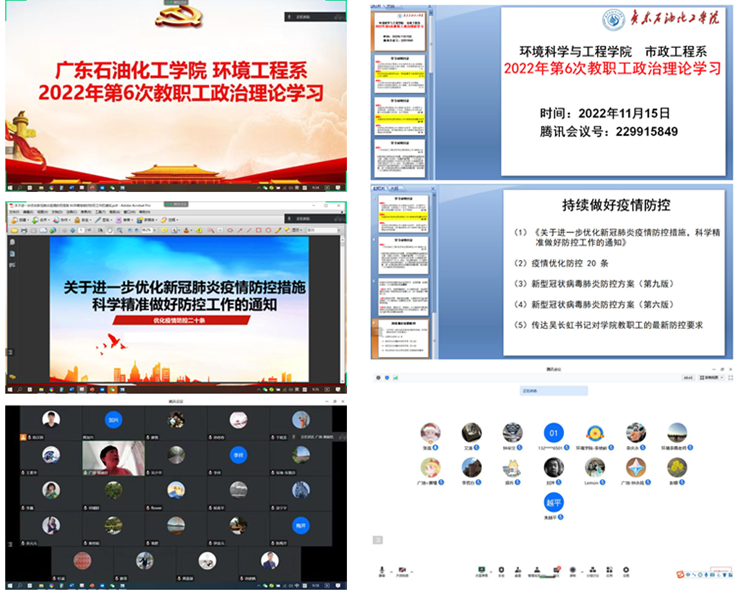
Task: Select the Pencil drawing tool in Acrobat
Action: [278, 230]
